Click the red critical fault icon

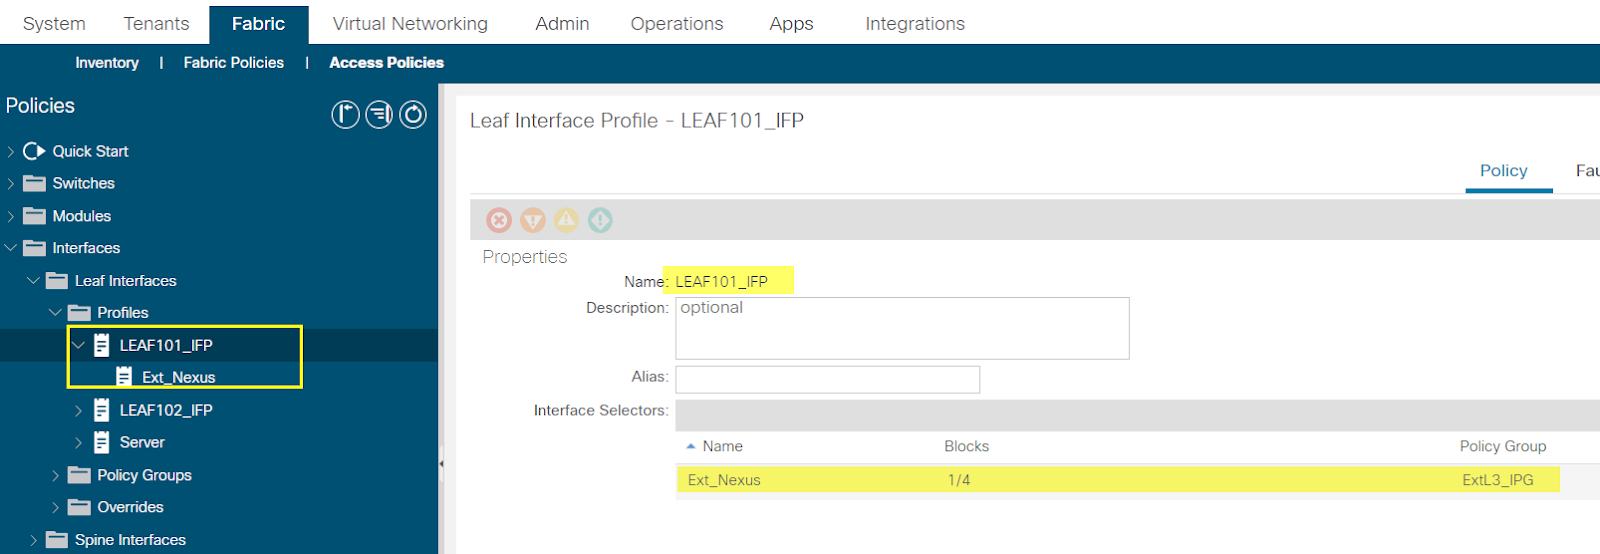coord(499,220)
